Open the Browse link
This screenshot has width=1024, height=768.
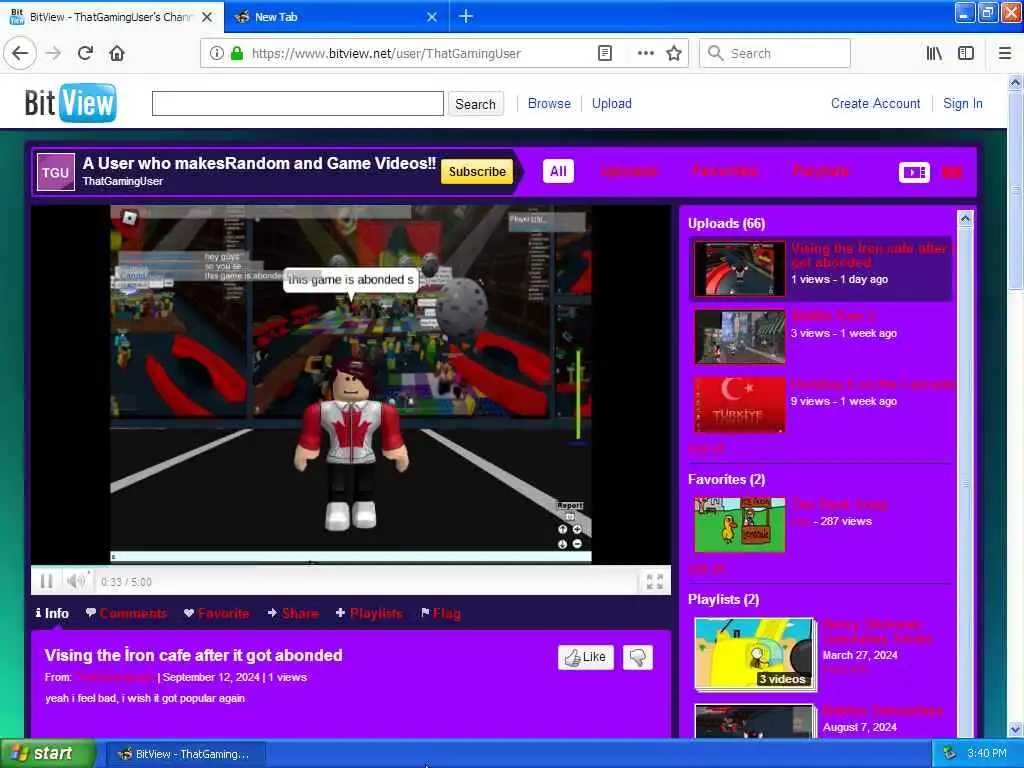(x=549, y=103)
